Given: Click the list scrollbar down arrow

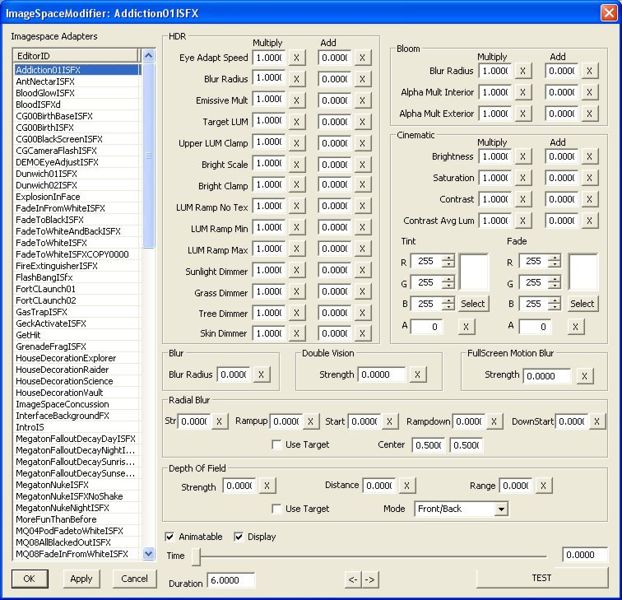Looking at the screenshot, I should click(x=149, y=554).
